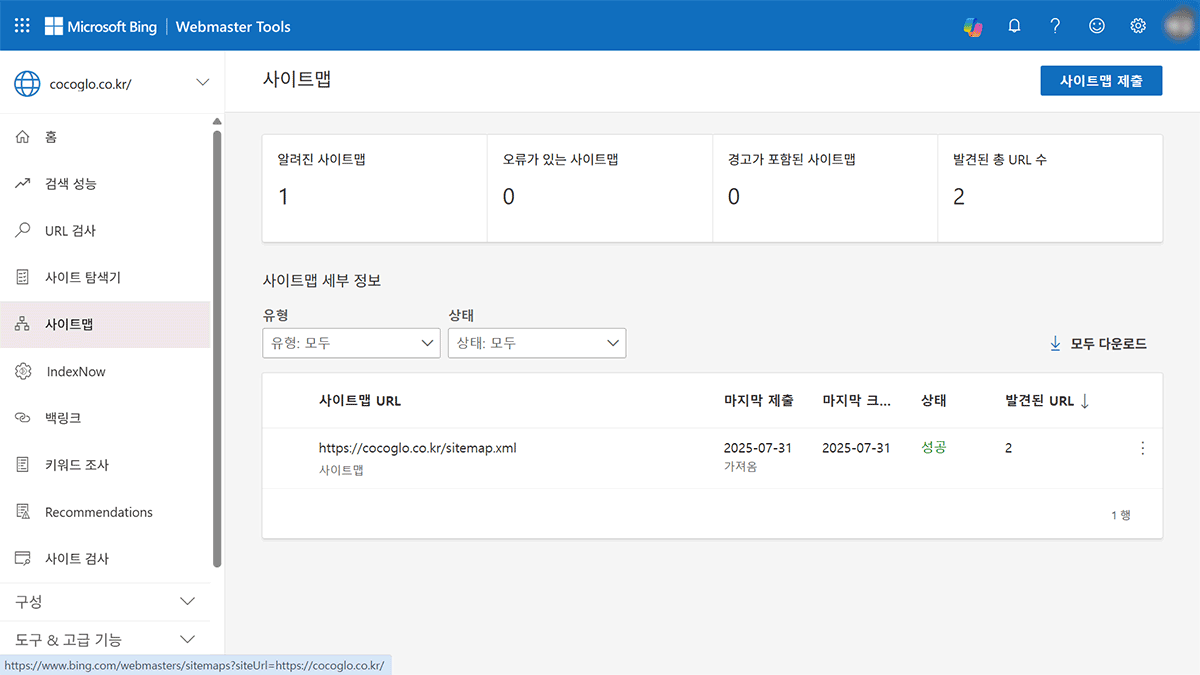Image resolution: width=1200 pixels, height=675 pixels.
Task: Open the feedback smiley icon
Action: pos(1097,27)
